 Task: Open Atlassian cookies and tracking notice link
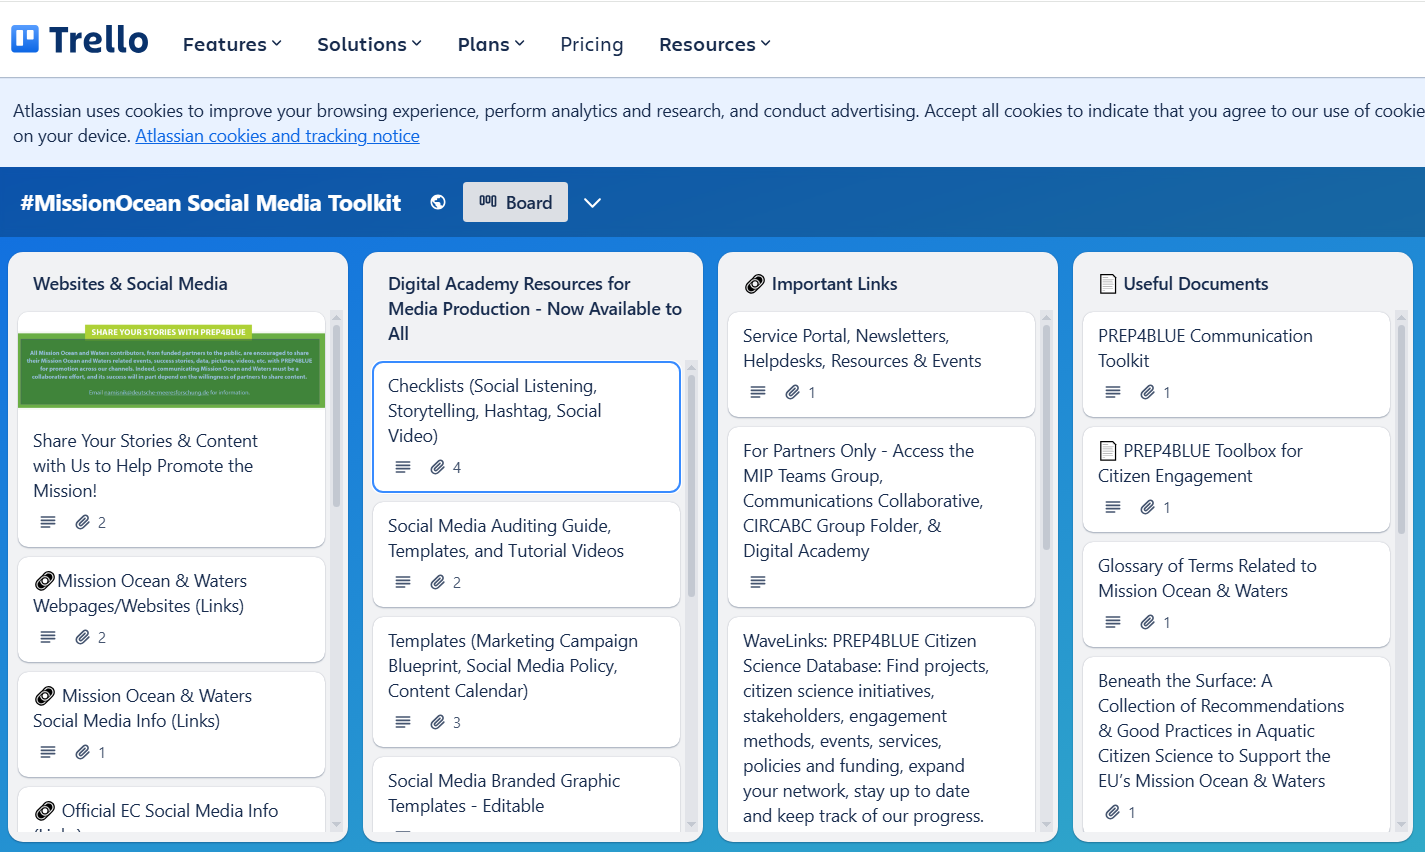click(x=277, y=136)
